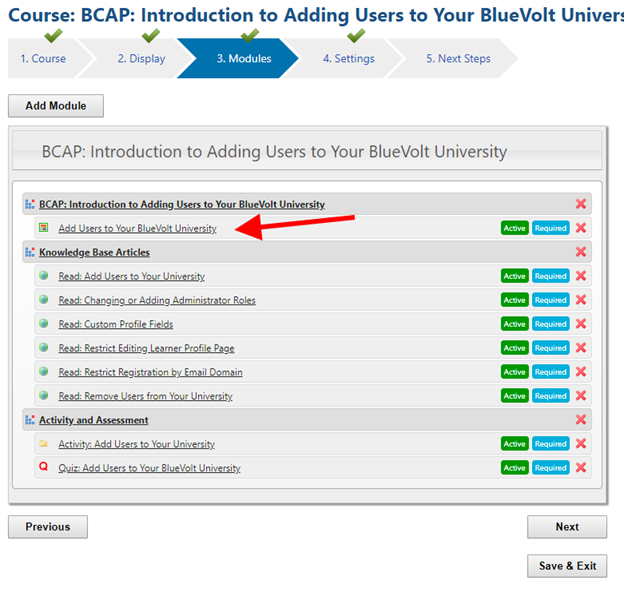Delete the BCAP Introduction module group
Screen dimensions: 624x604
click(581, 204)
